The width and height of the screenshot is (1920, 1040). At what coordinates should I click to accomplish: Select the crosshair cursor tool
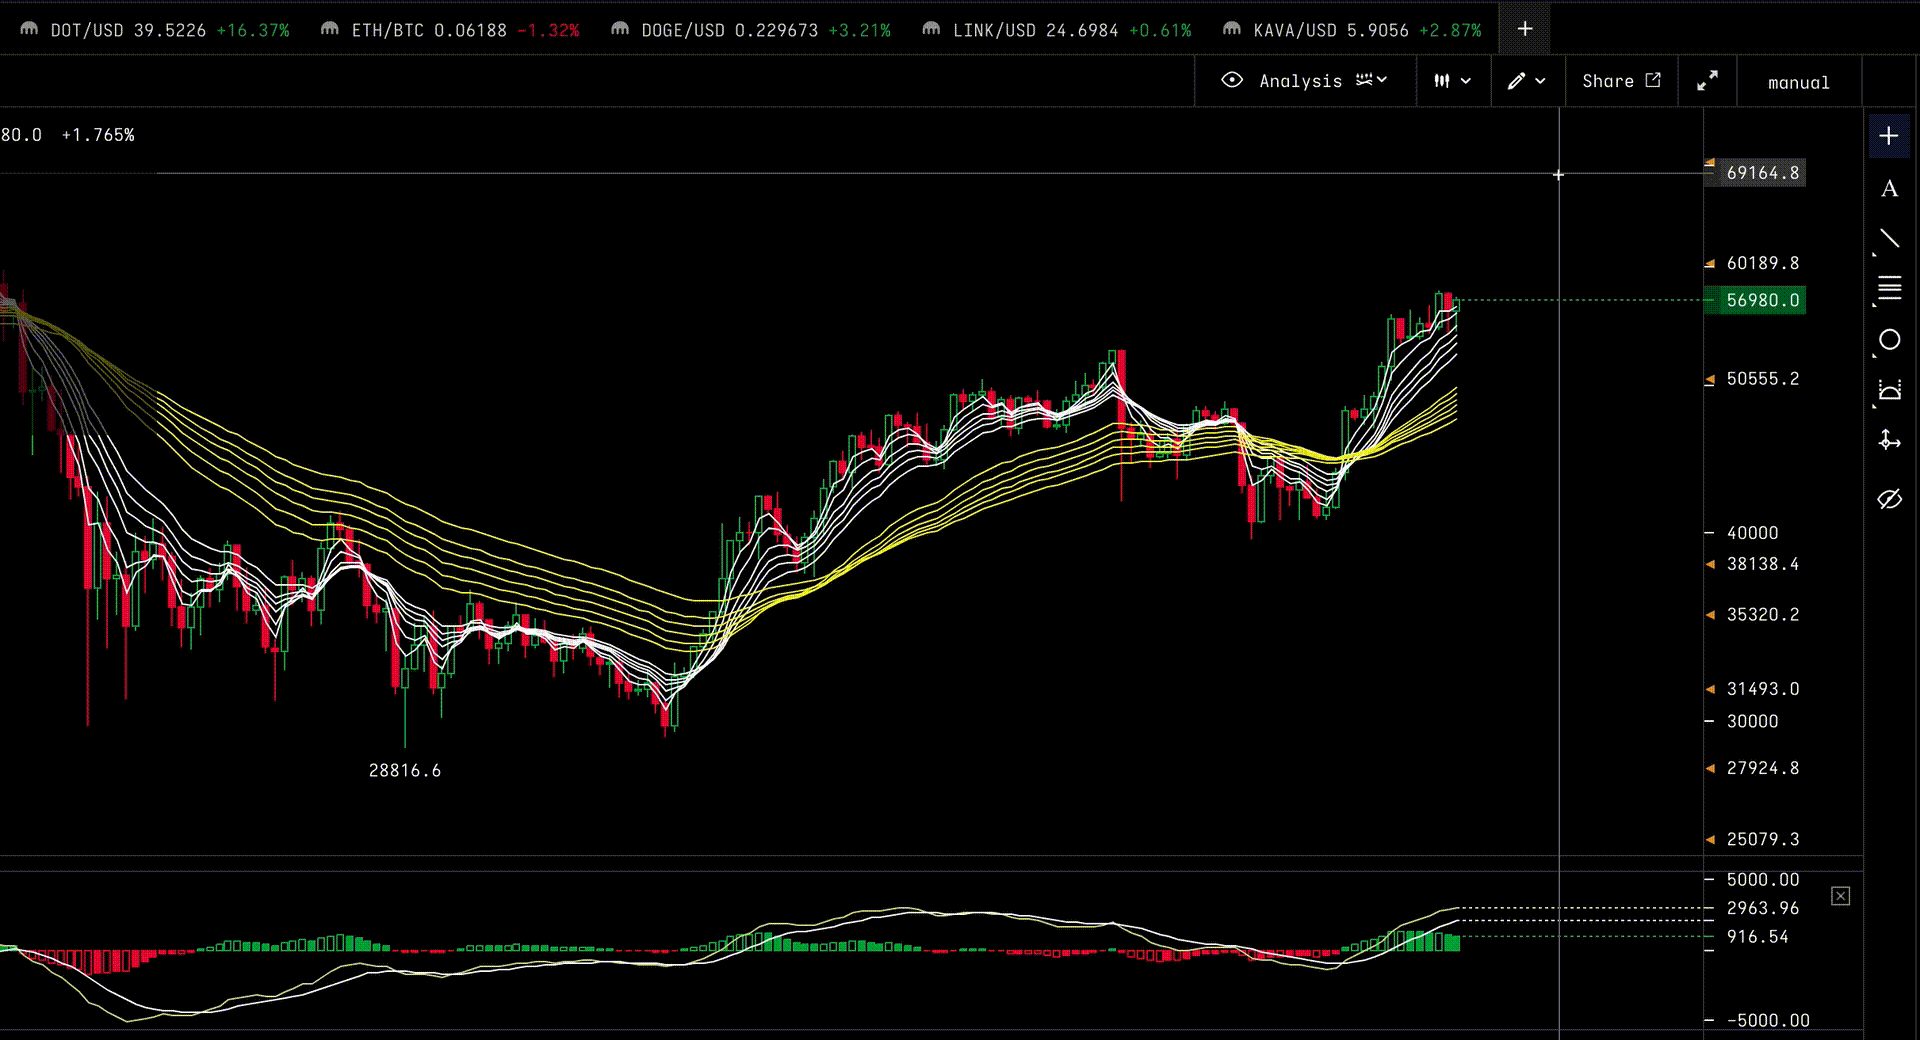coord(1888,136)
